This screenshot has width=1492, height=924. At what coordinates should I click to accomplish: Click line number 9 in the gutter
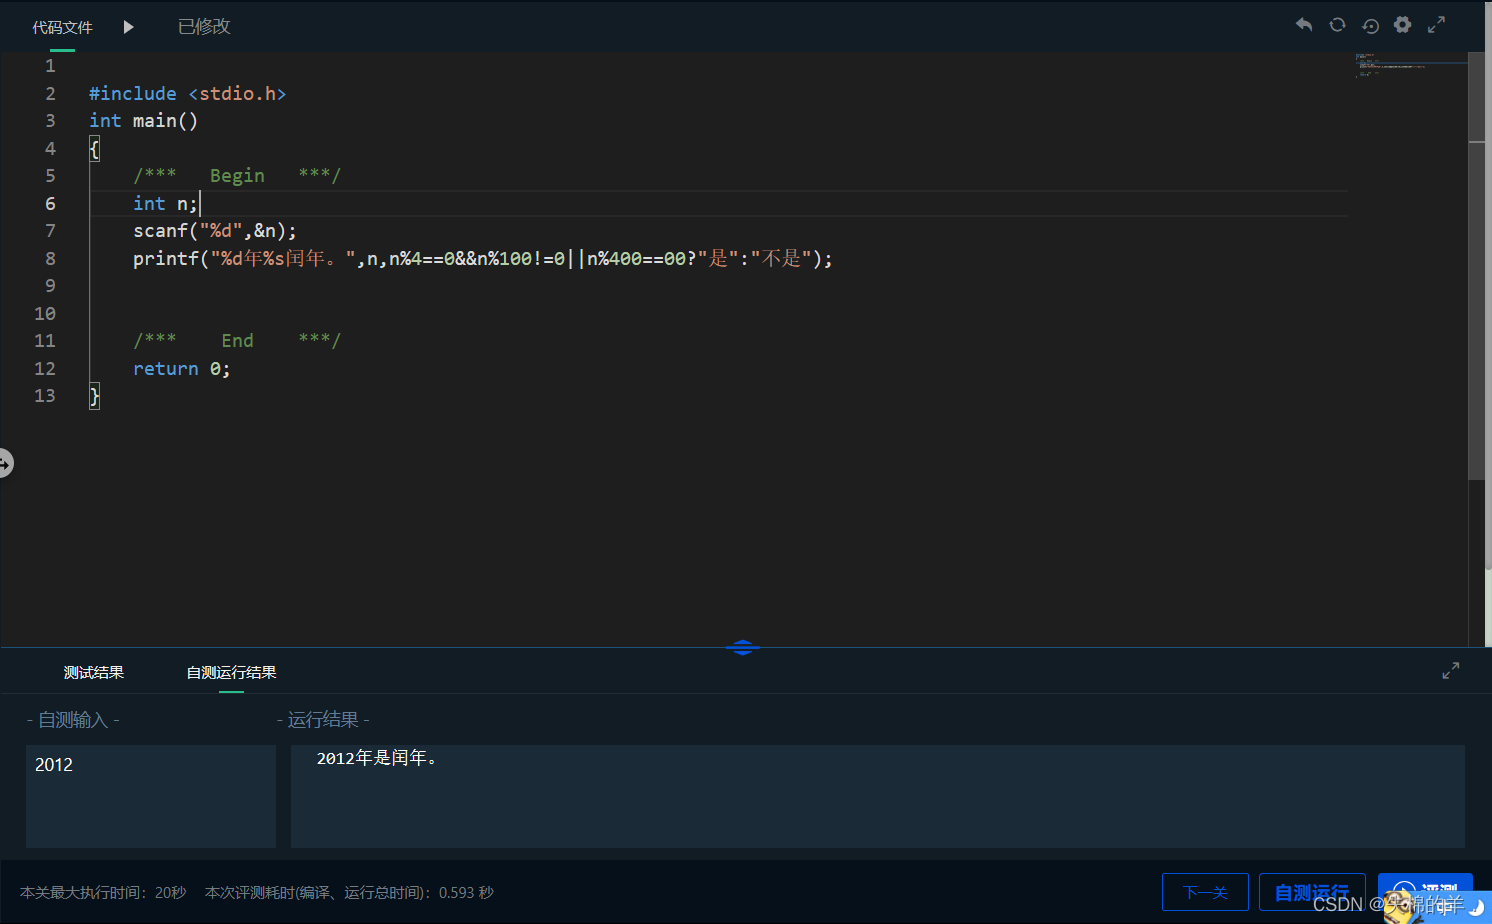pos(50,286)
